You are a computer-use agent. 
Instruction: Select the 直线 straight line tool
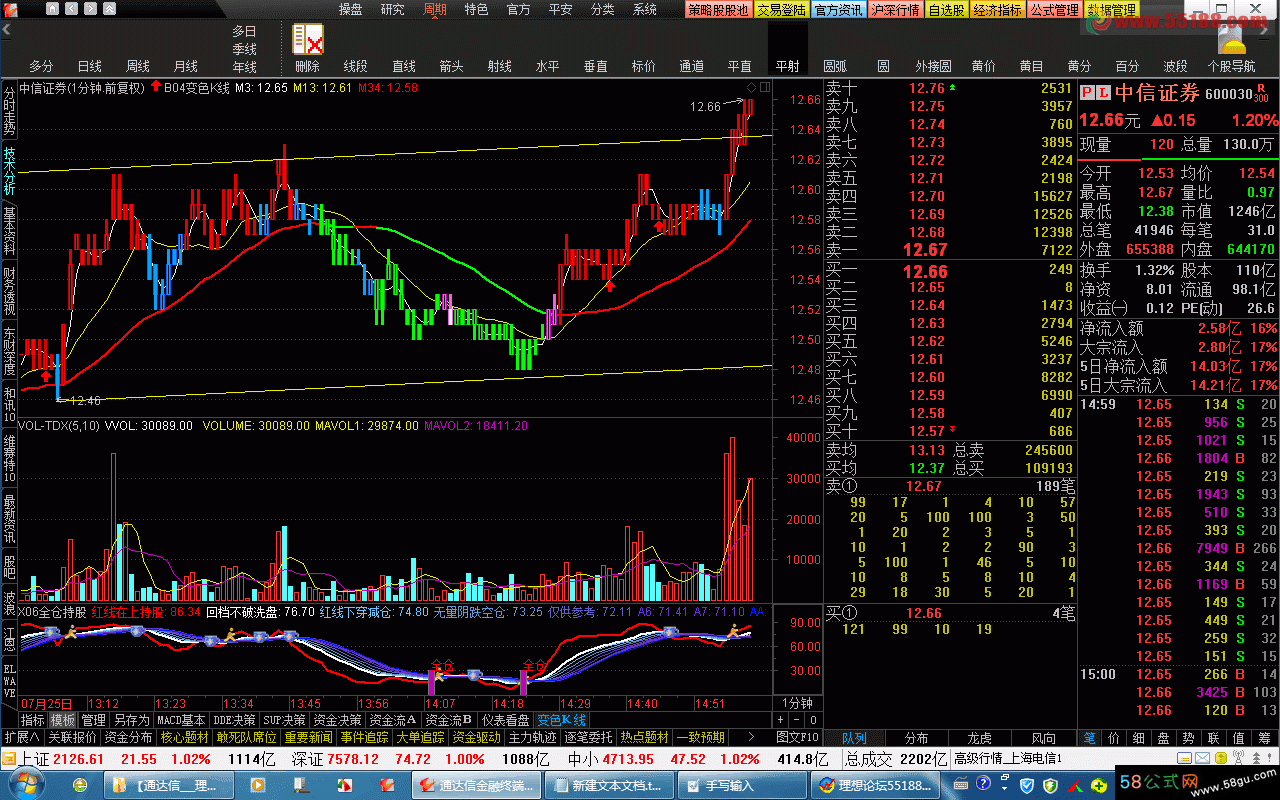click(x=403, y=66)
